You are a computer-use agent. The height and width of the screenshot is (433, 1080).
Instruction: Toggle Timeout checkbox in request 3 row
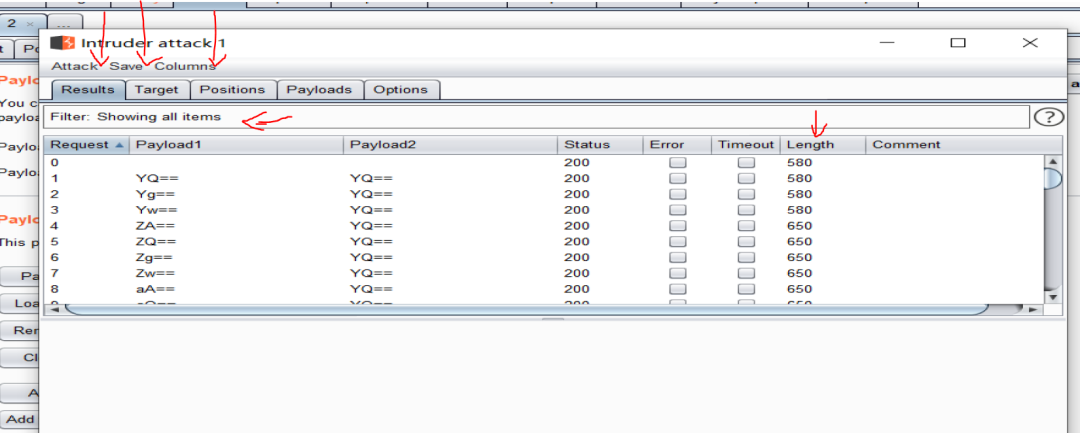[747, 210]
